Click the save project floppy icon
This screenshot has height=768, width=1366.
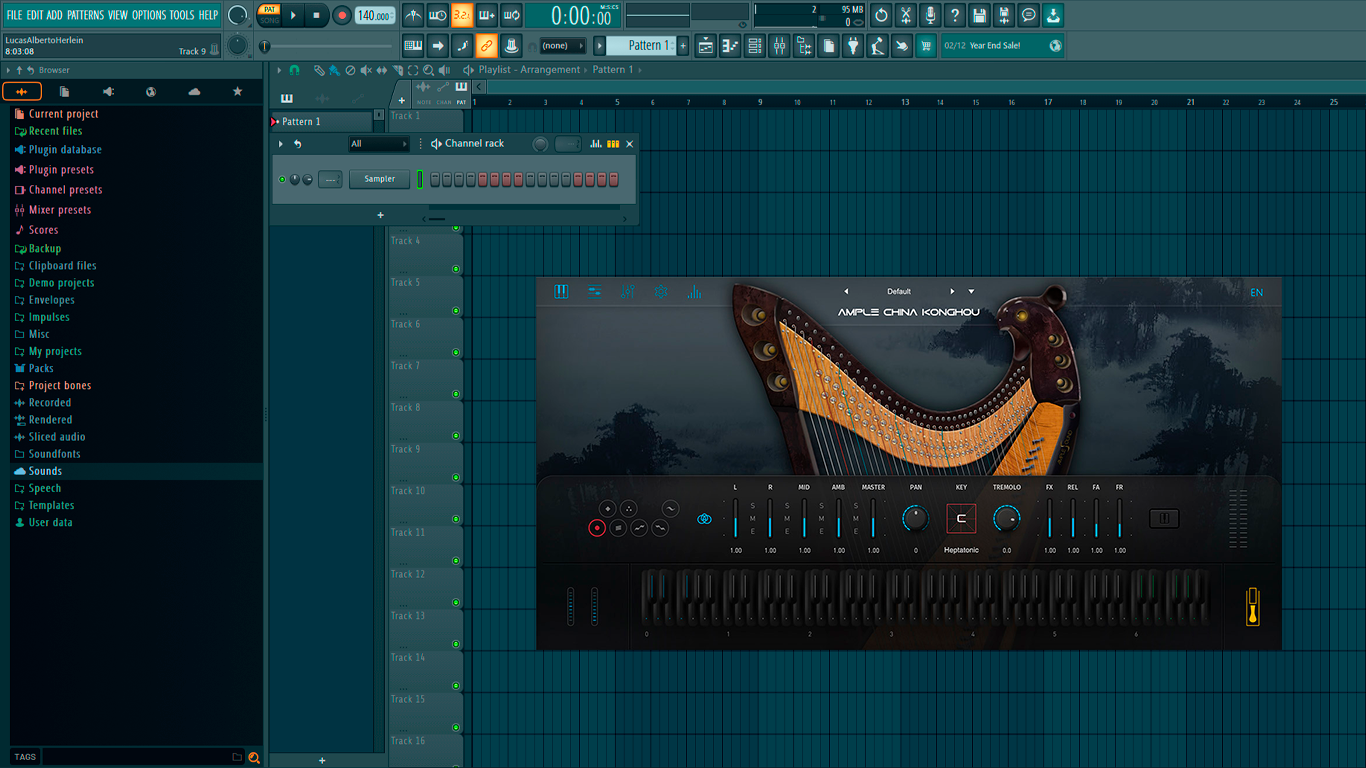click(980, 15)
